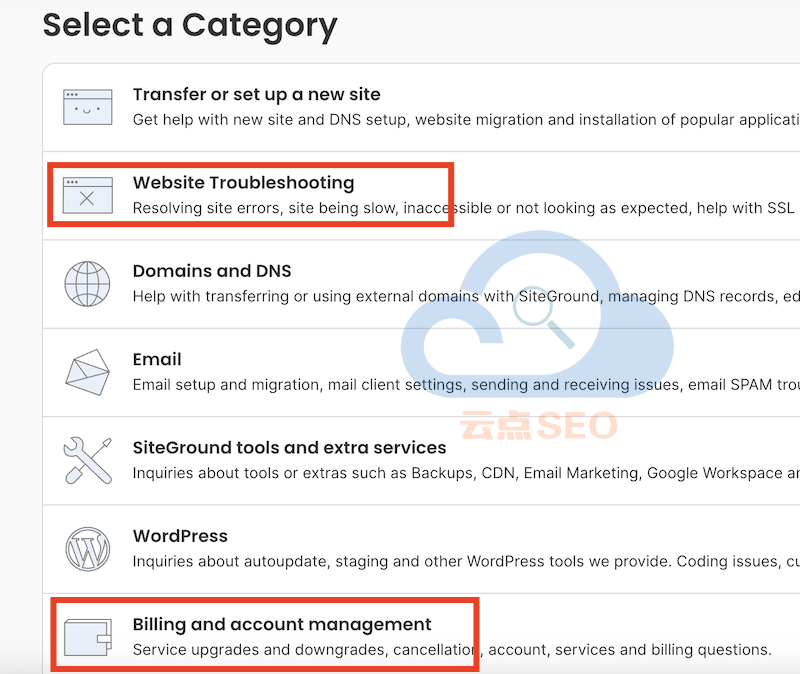Click the description starting 'Get help with new site'

click(466, 120)
